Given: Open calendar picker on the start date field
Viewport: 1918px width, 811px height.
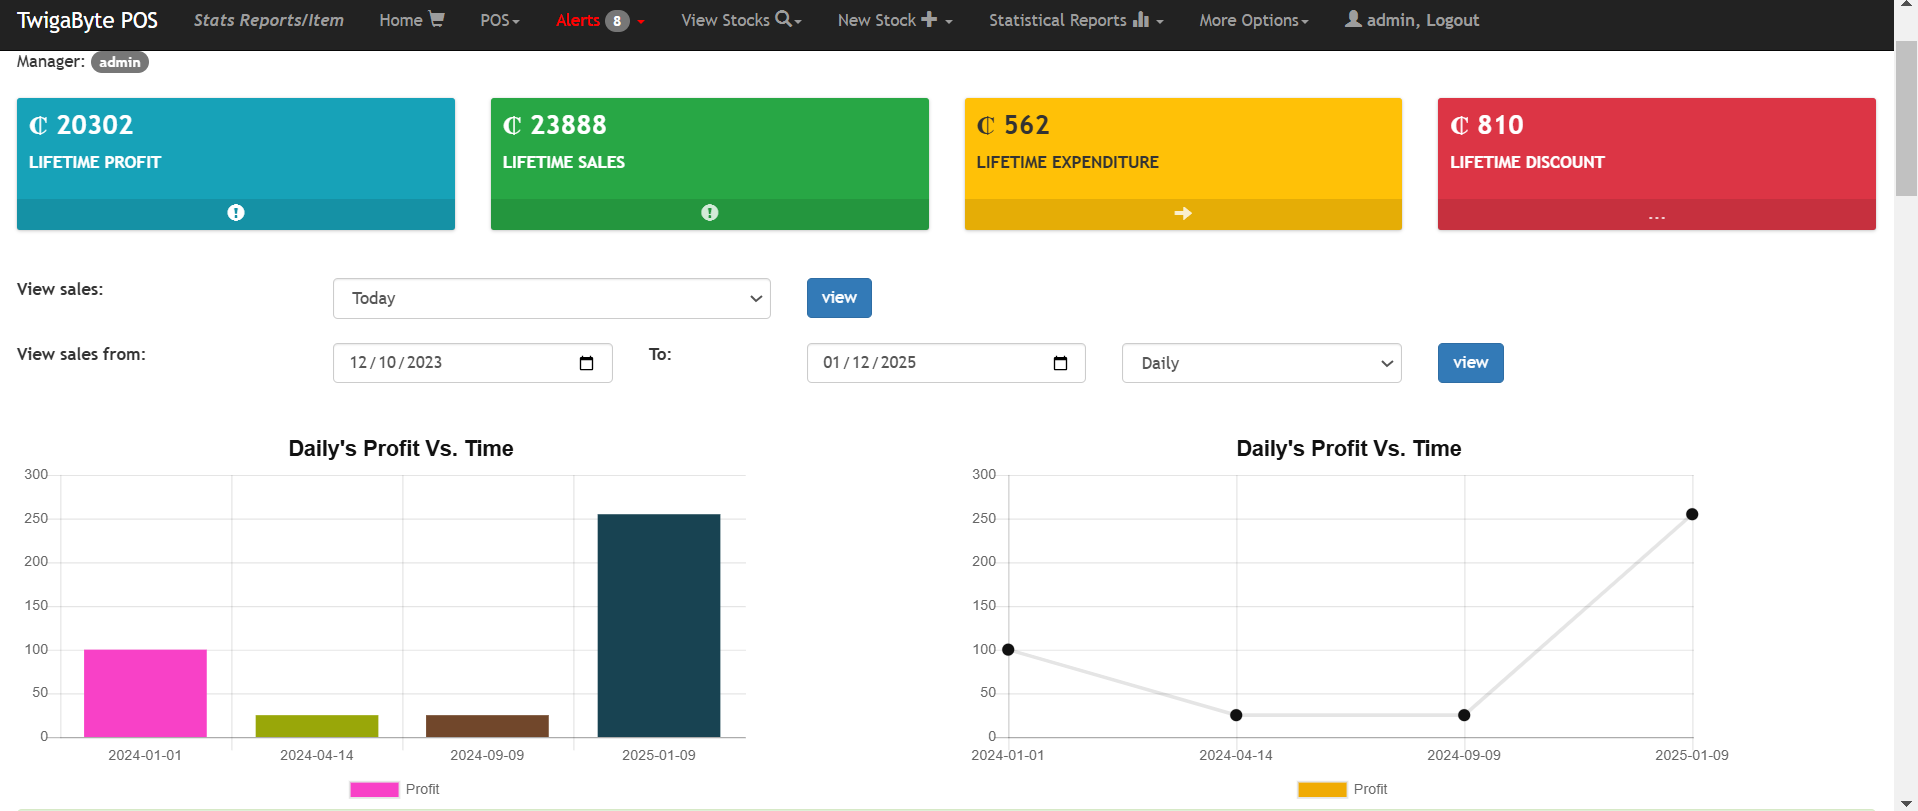Looking at the screenshot, I should tap(587, 363).
